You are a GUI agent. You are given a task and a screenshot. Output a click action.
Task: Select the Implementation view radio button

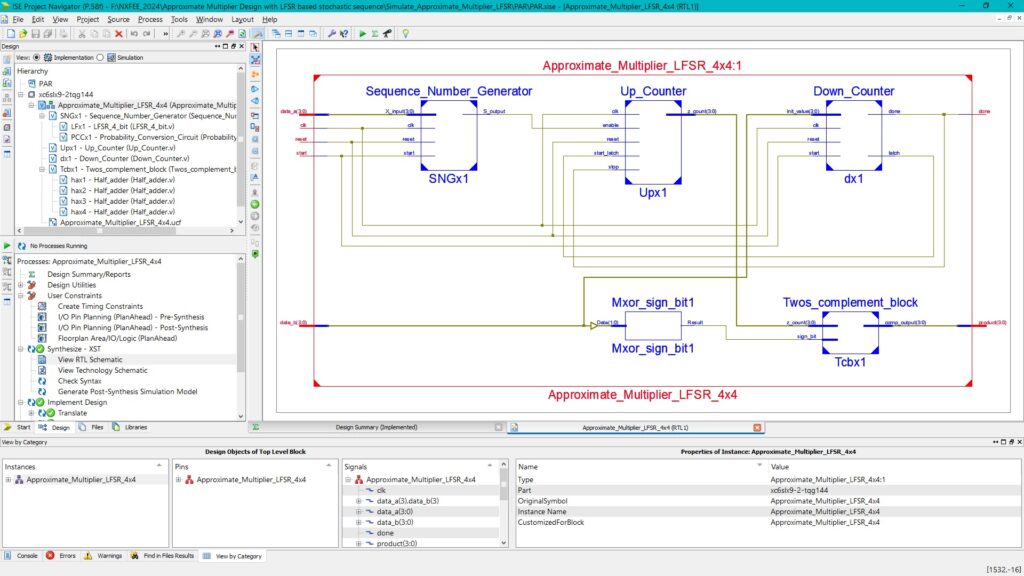(35, 58)
